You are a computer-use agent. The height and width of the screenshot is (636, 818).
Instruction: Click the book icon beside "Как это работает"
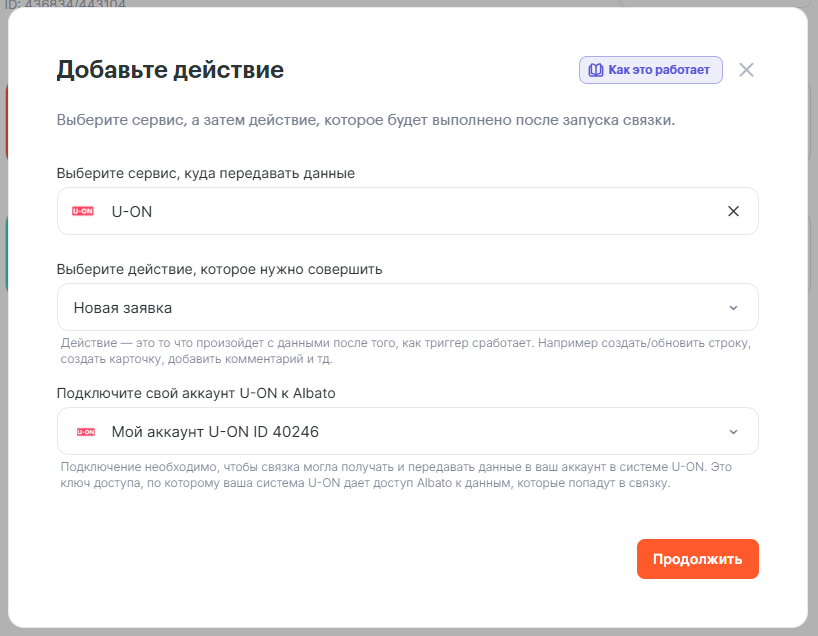tap(595, 70)
